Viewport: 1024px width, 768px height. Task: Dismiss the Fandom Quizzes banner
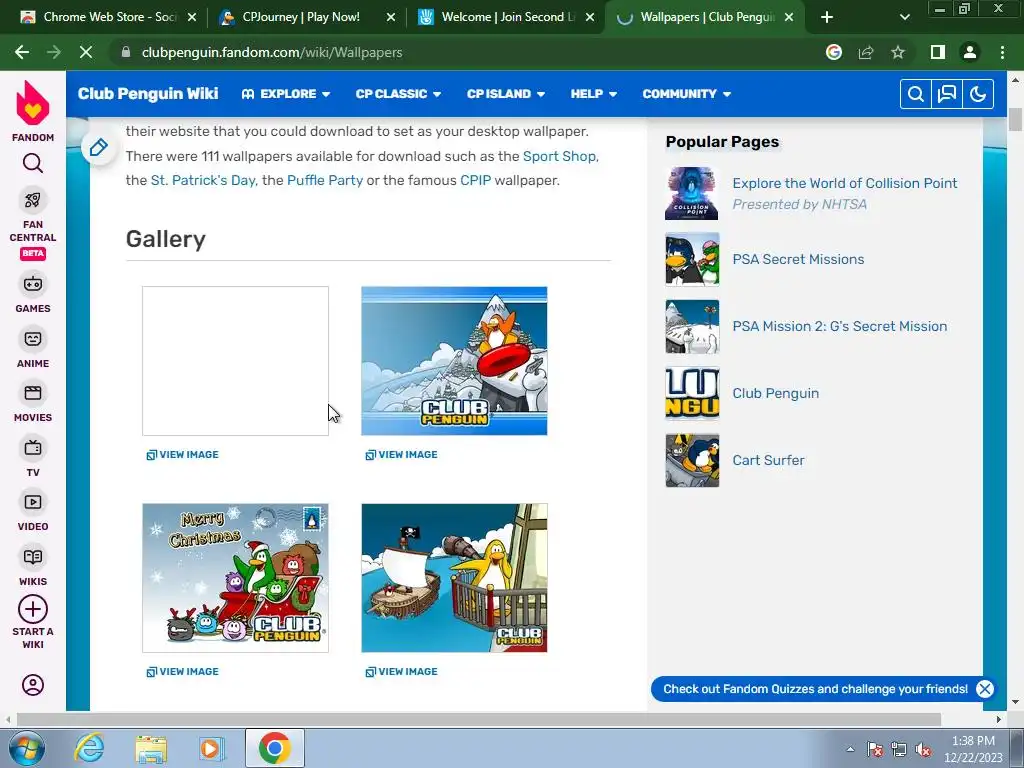pos(985,689)
